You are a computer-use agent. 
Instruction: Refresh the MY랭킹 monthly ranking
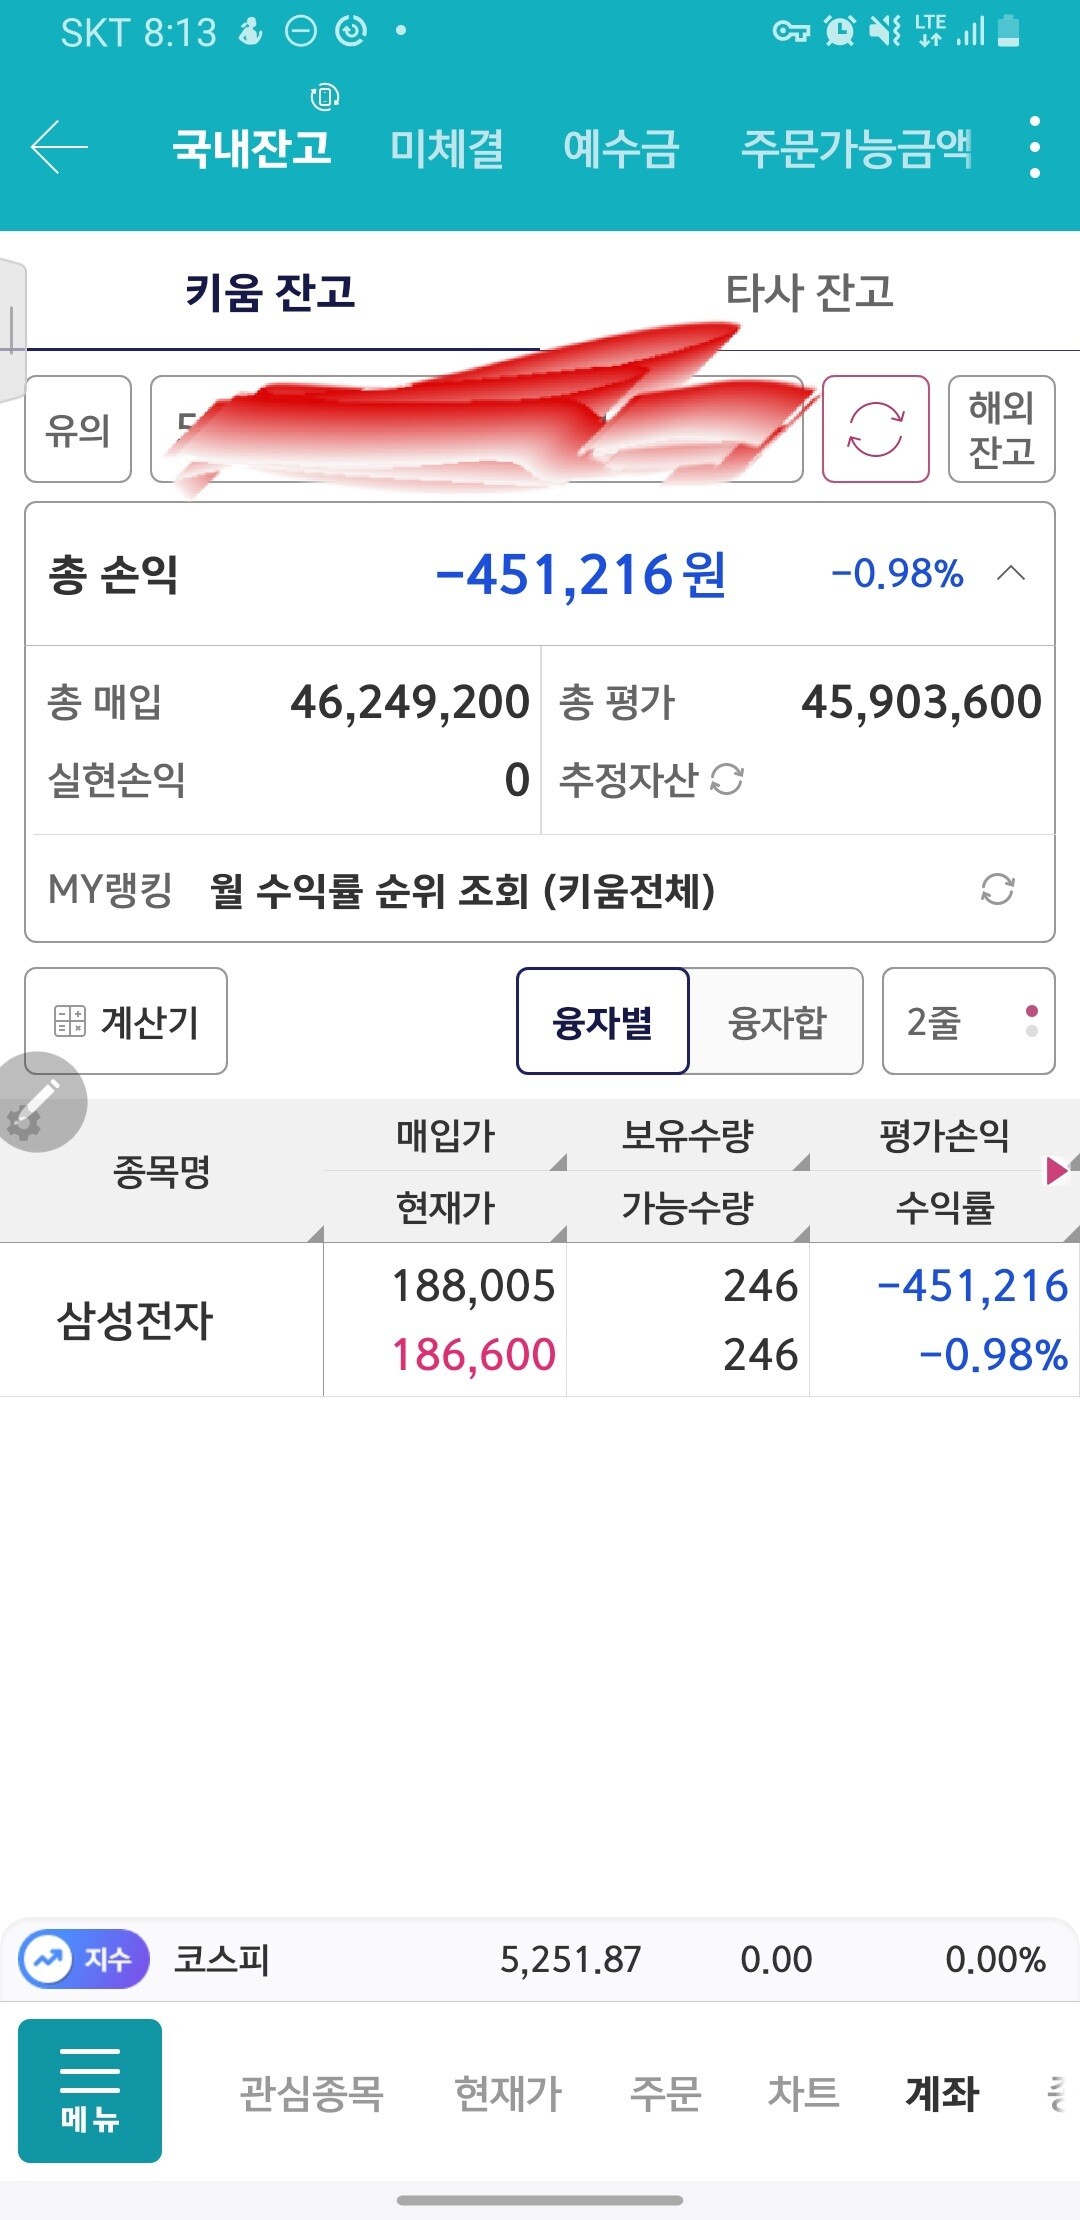(997, 889)
